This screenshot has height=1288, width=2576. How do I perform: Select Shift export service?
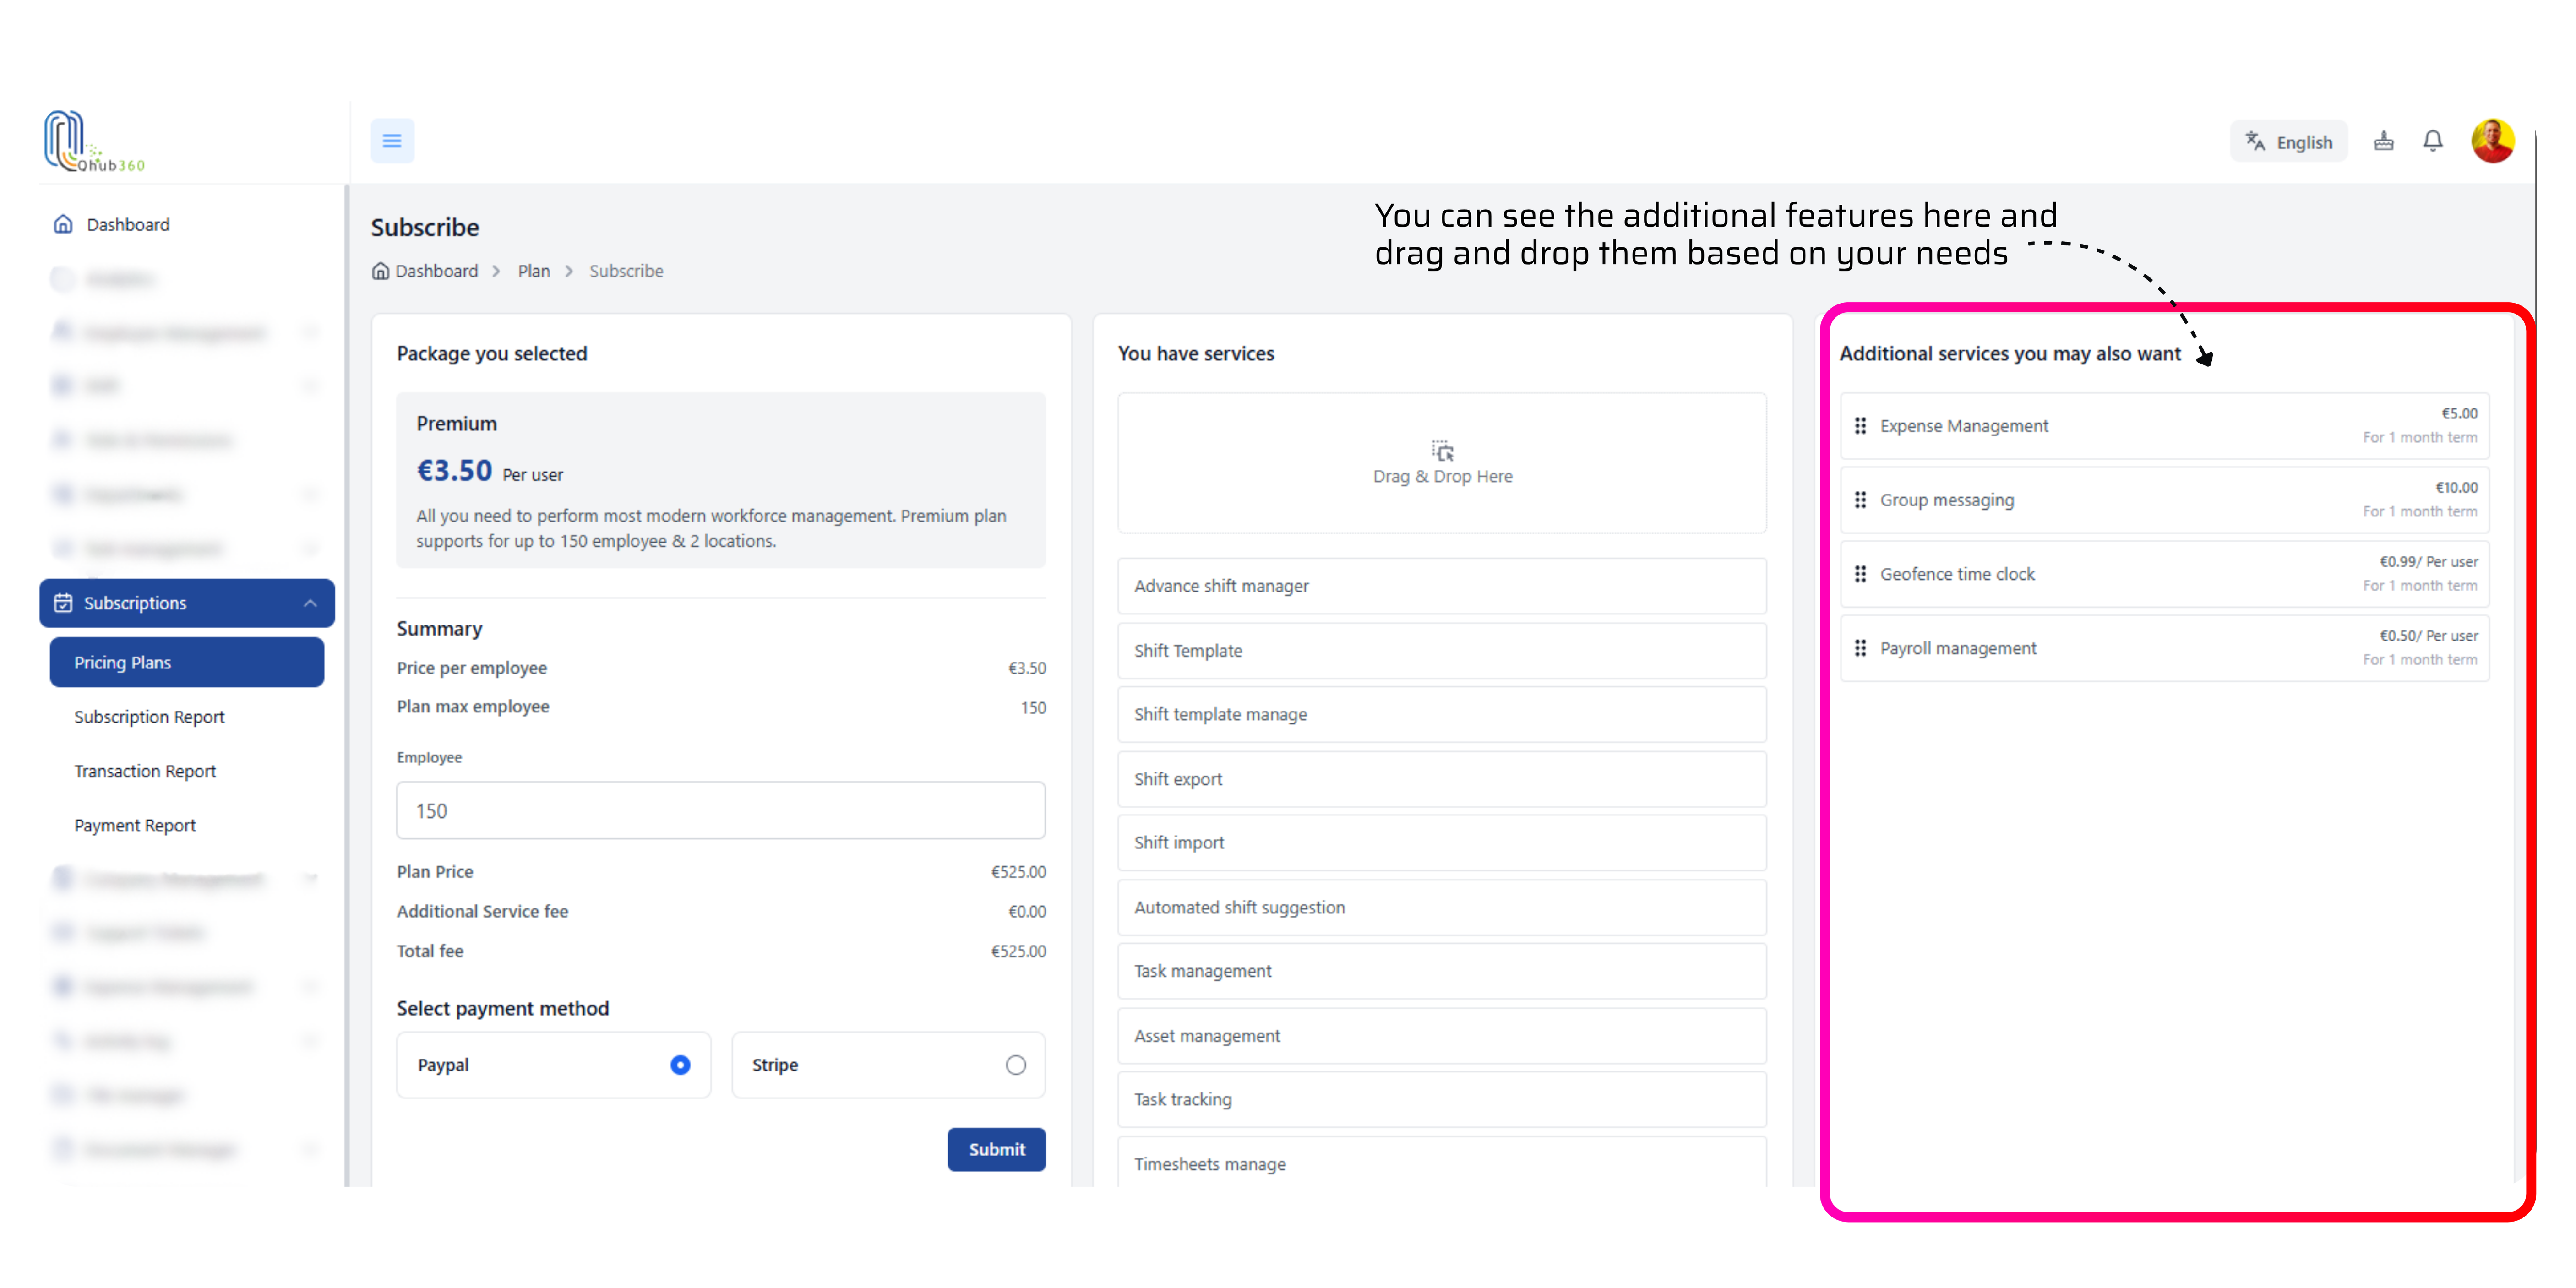(1442, 779)
